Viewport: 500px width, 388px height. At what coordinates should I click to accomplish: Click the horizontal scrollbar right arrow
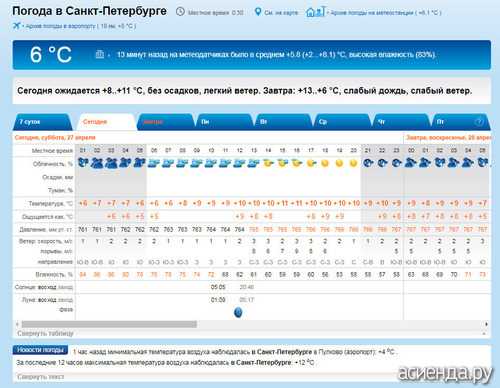tap(486, 324)
